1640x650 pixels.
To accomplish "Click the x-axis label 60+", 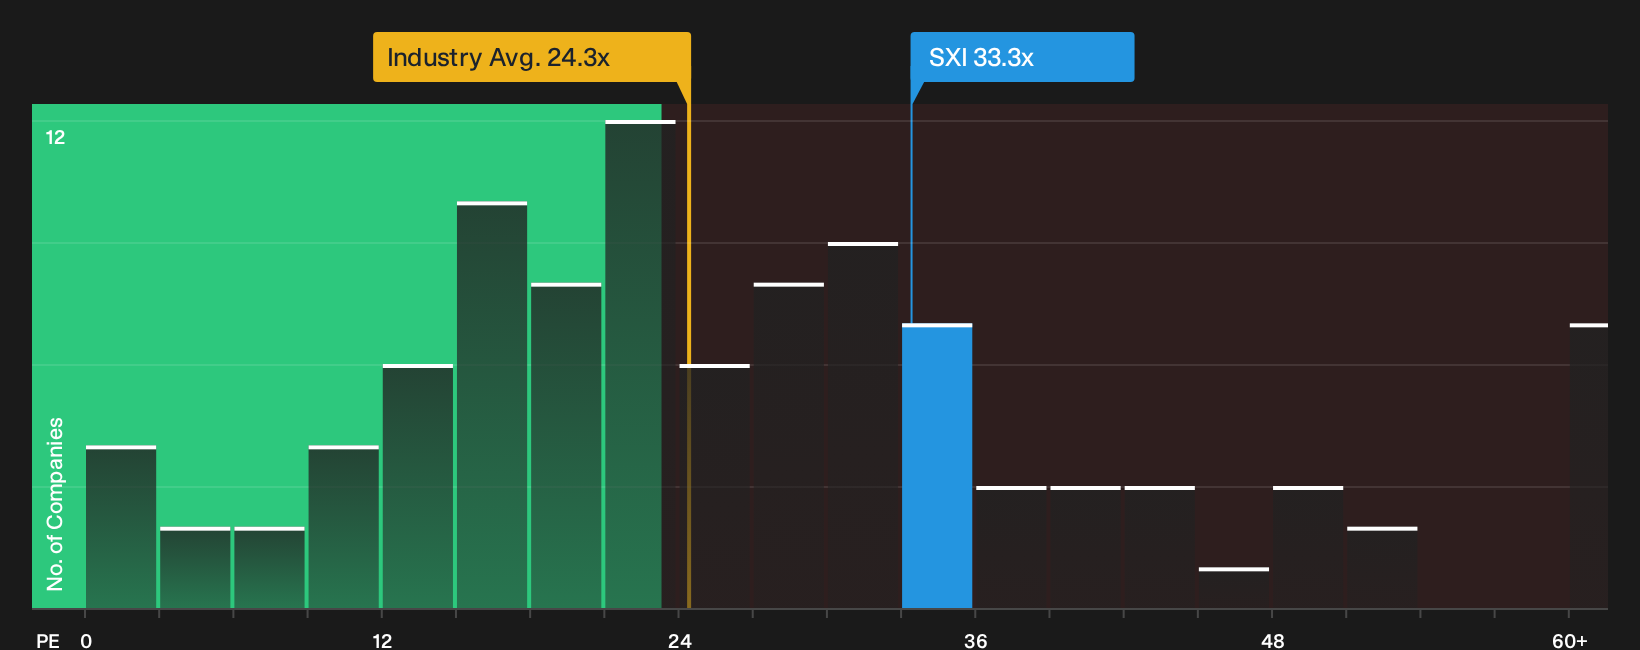I will (1570, 640).
